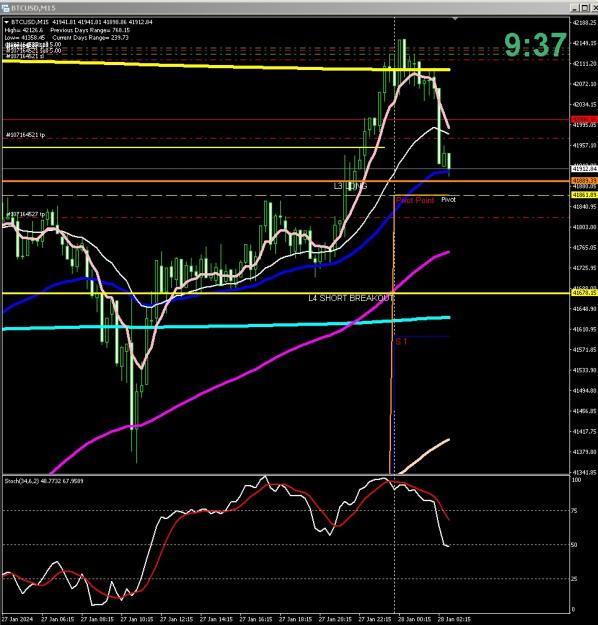Image resolution: width=598 pixels, height=625 pixels.
Task: Click the white current price label 41912.84
Action: [x=584, y=169]
